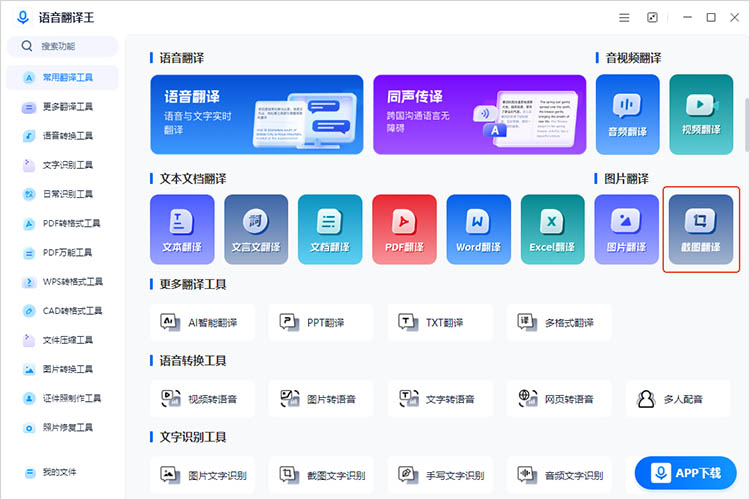This screenshot has height=500, width=750.
Task: Maximize the application window
Action: coord(711,18)
